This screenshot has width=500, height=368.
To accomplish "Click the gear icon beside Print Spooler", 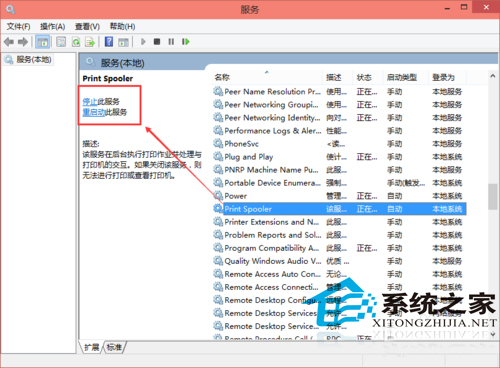I will [x=218, y=209].
